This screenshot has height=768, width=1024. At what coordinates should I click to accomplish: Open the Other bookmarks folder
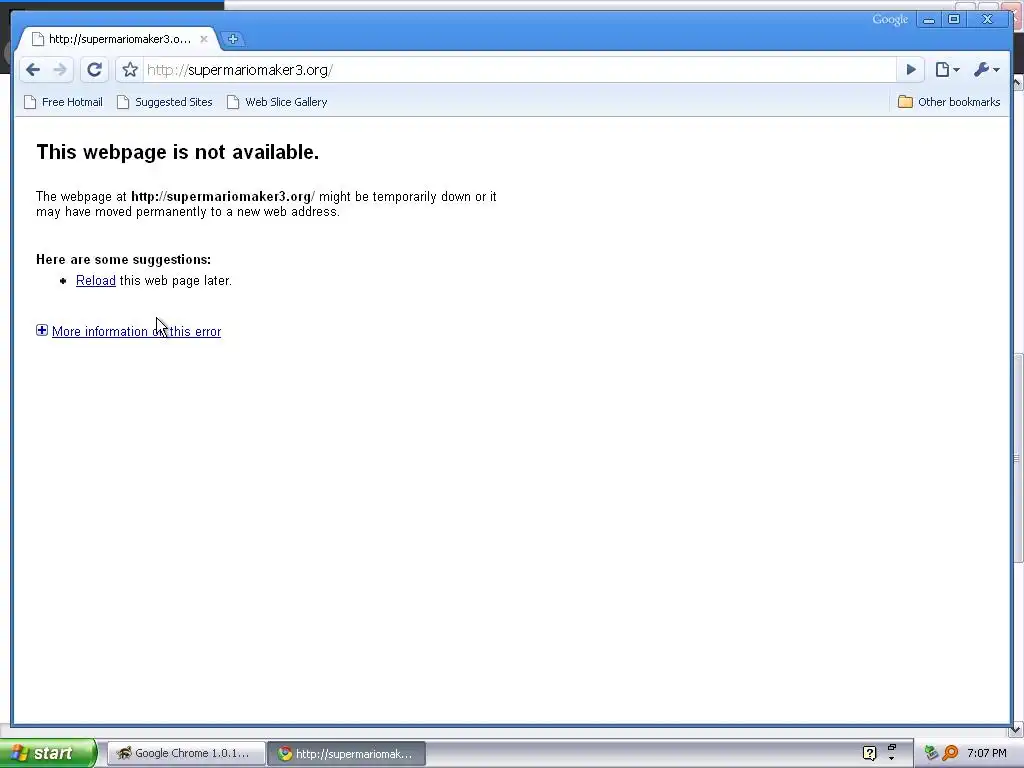point(949,102)
